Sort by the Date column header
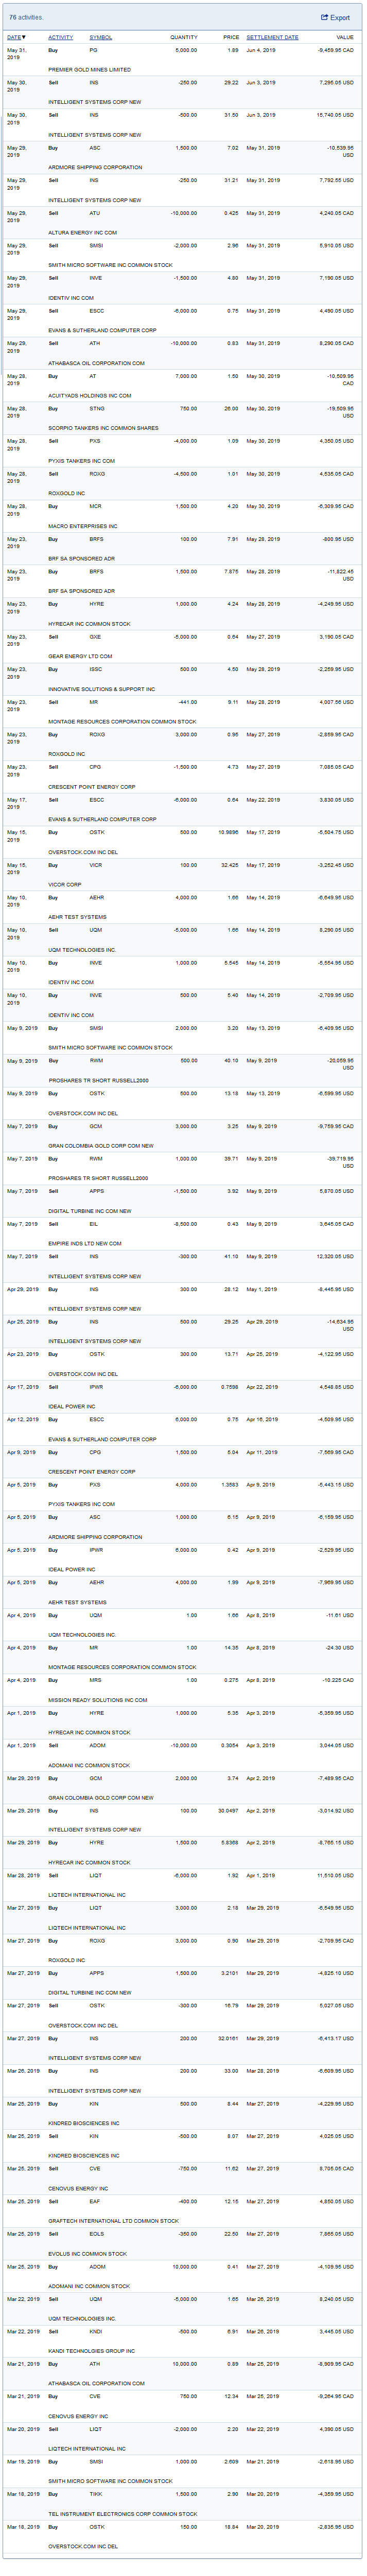This screenshot has height=2576, width=367. pos(13,37)
